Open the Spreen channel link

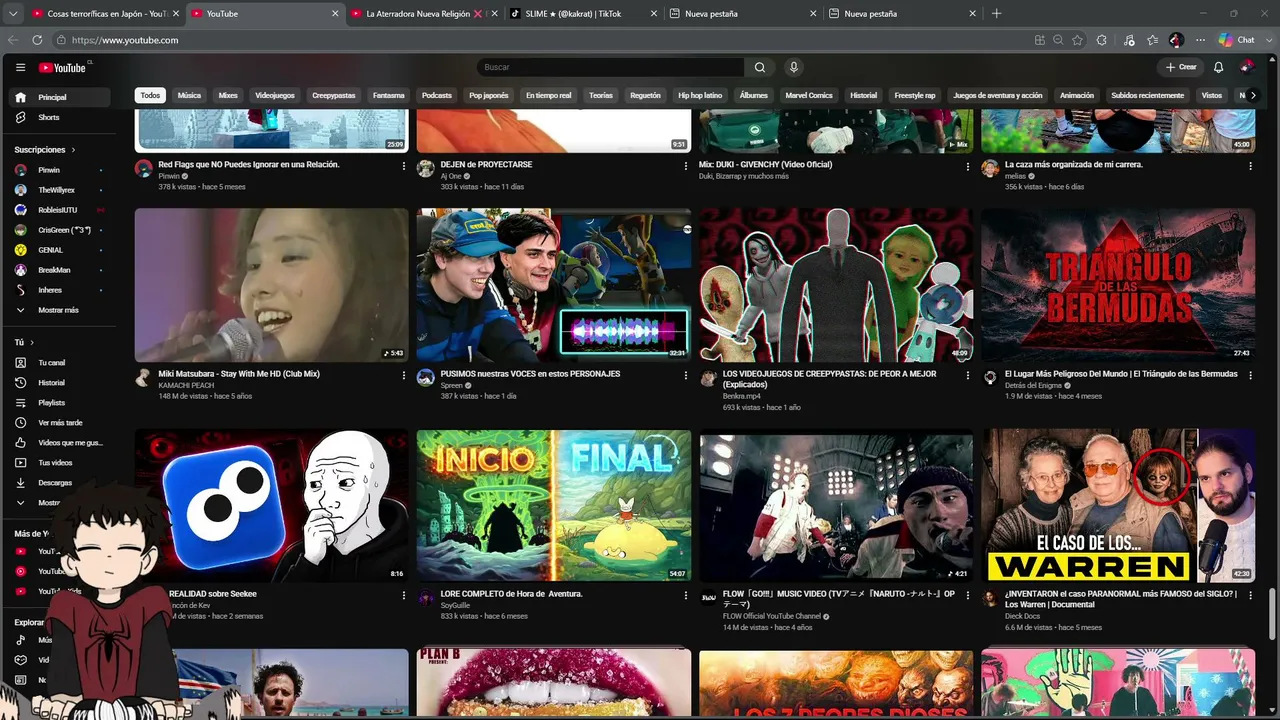coord(452,385)
